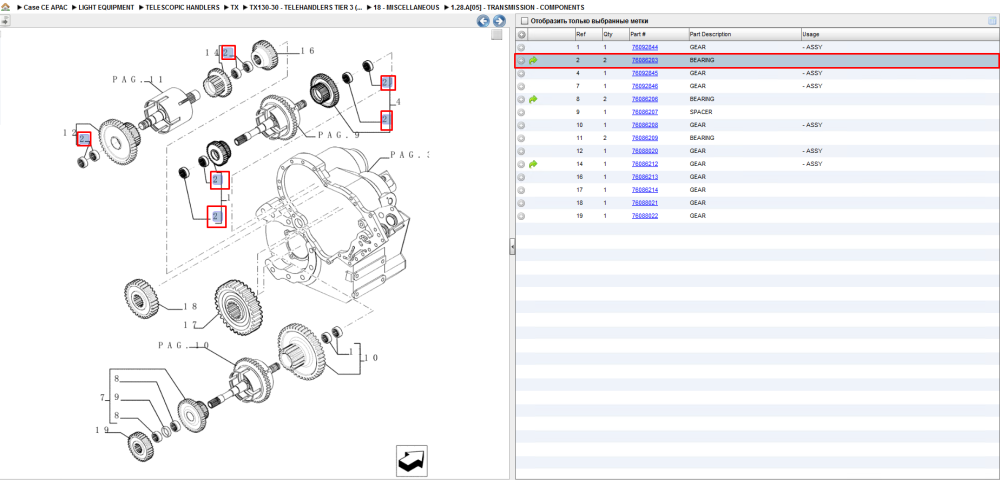This screenshot has height=480, width=1000.
Task: Click the plus circle icon for Ref 19 GEAR
Action: click(521, 216)
